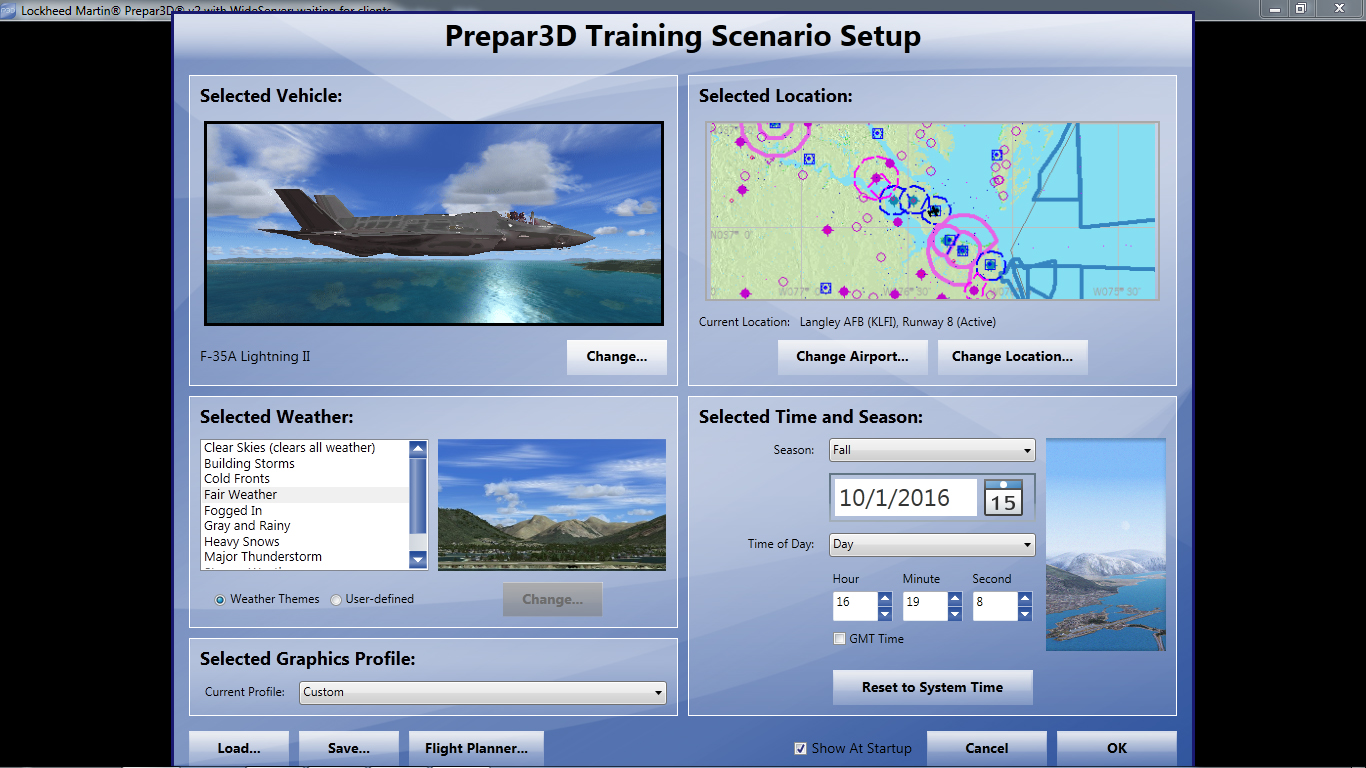Reset time to system time
Image resolution: width=1366 pixels, height=768 pixels.
click(x=932, y=688)
